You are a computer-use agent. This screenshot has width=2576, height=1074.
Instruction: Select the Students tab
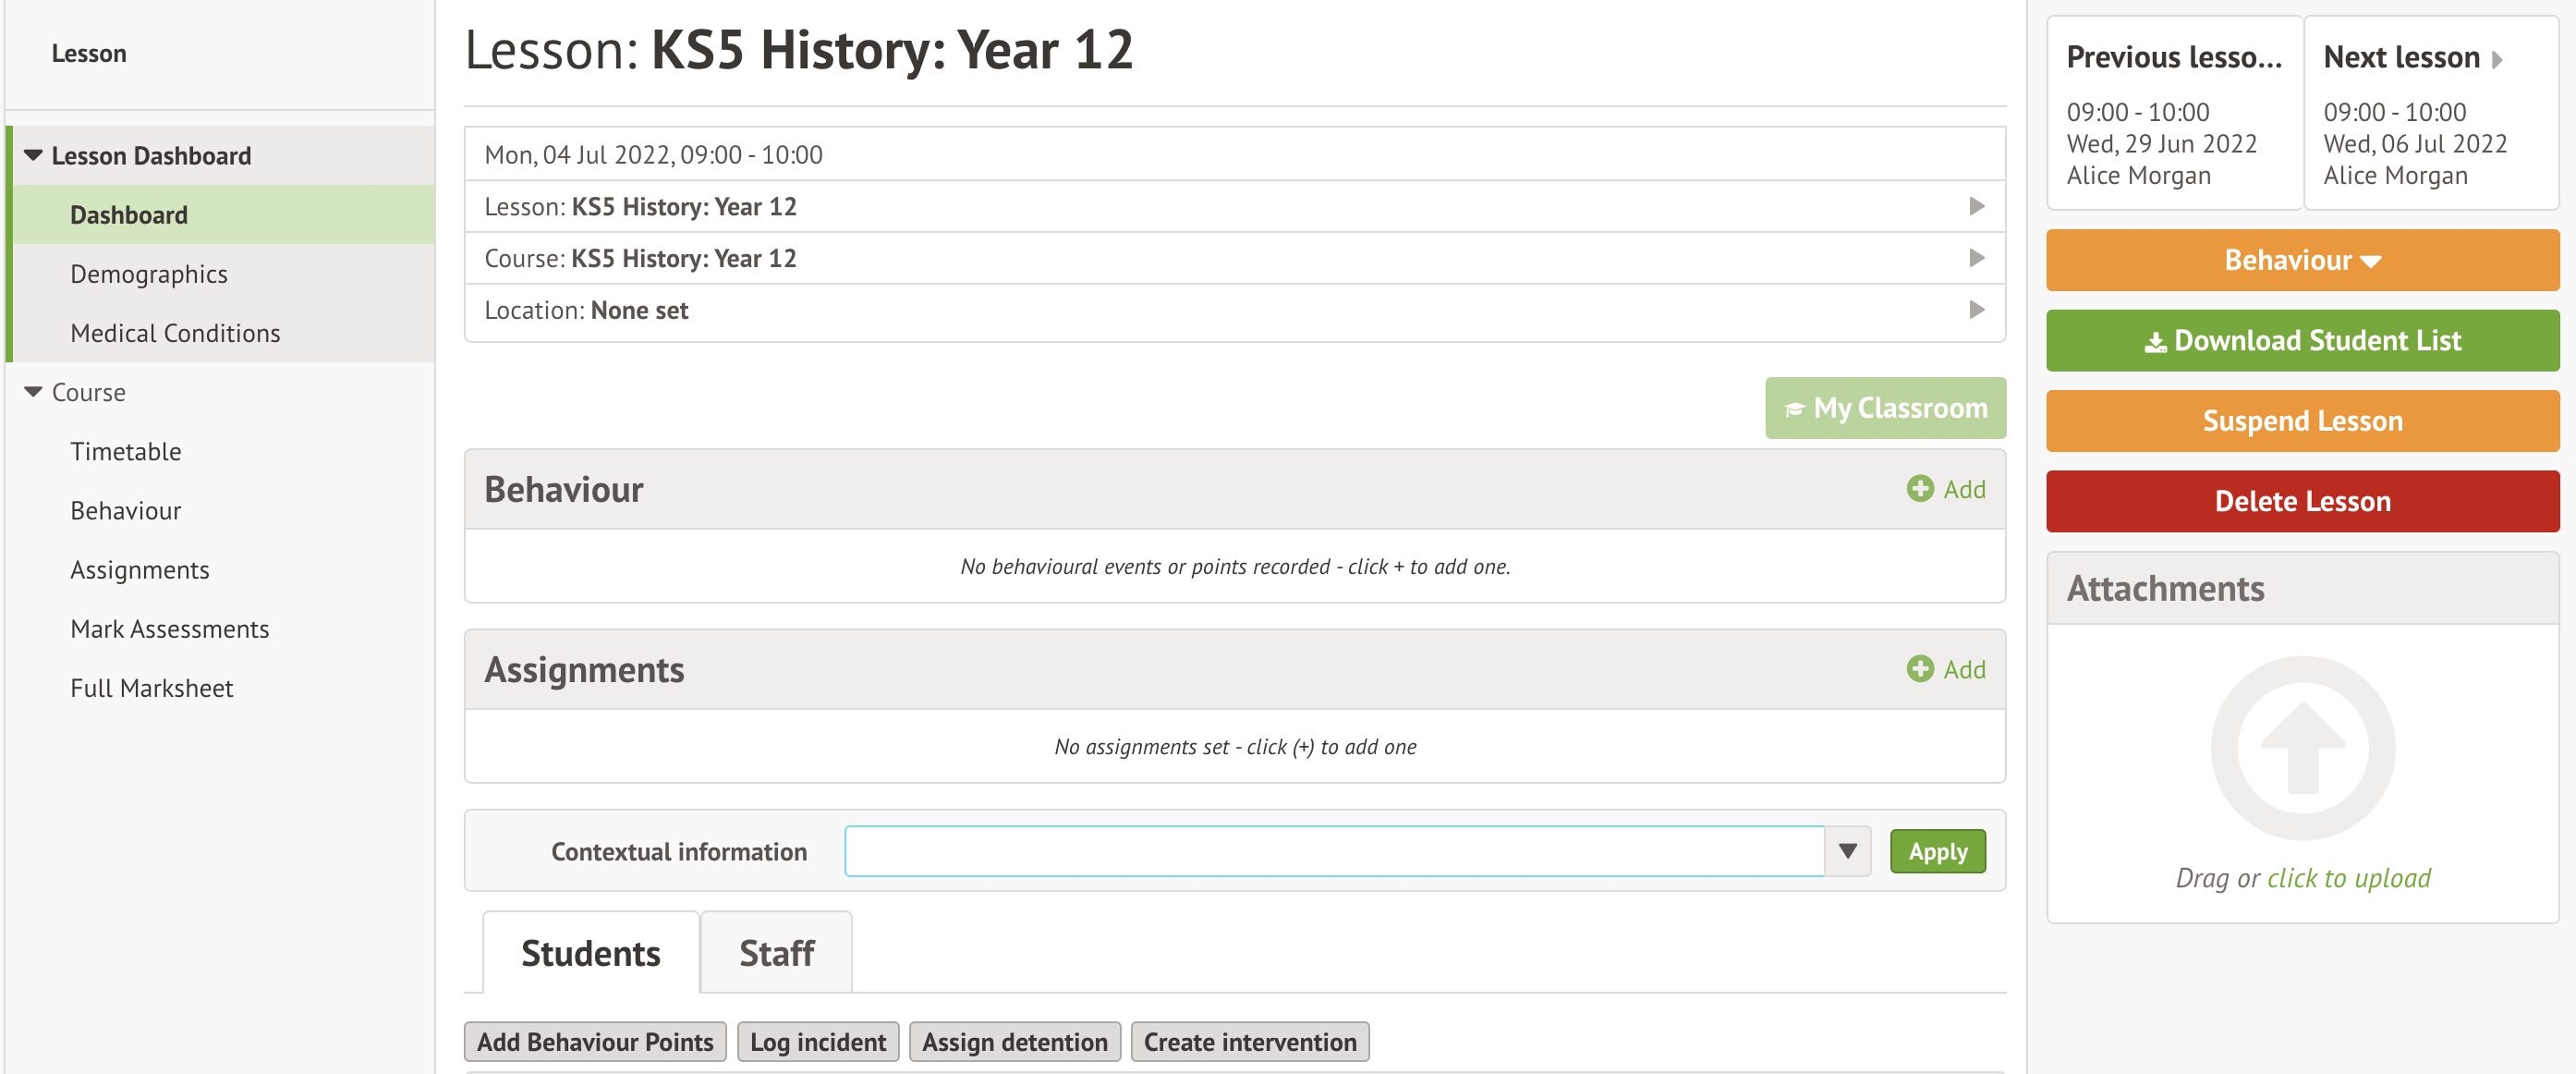tap(590, 953)
